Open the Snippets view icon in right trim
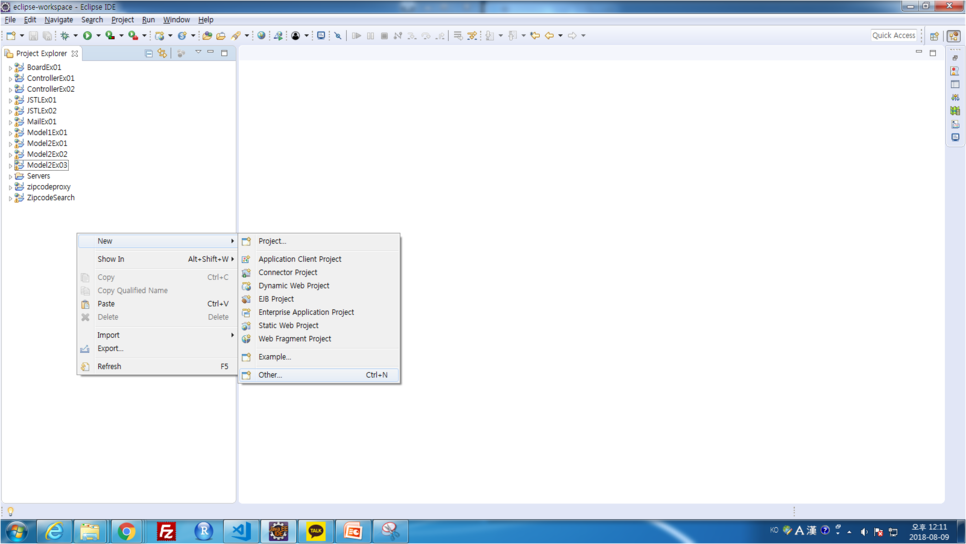 pyautogui.click(x=955, y=124)
